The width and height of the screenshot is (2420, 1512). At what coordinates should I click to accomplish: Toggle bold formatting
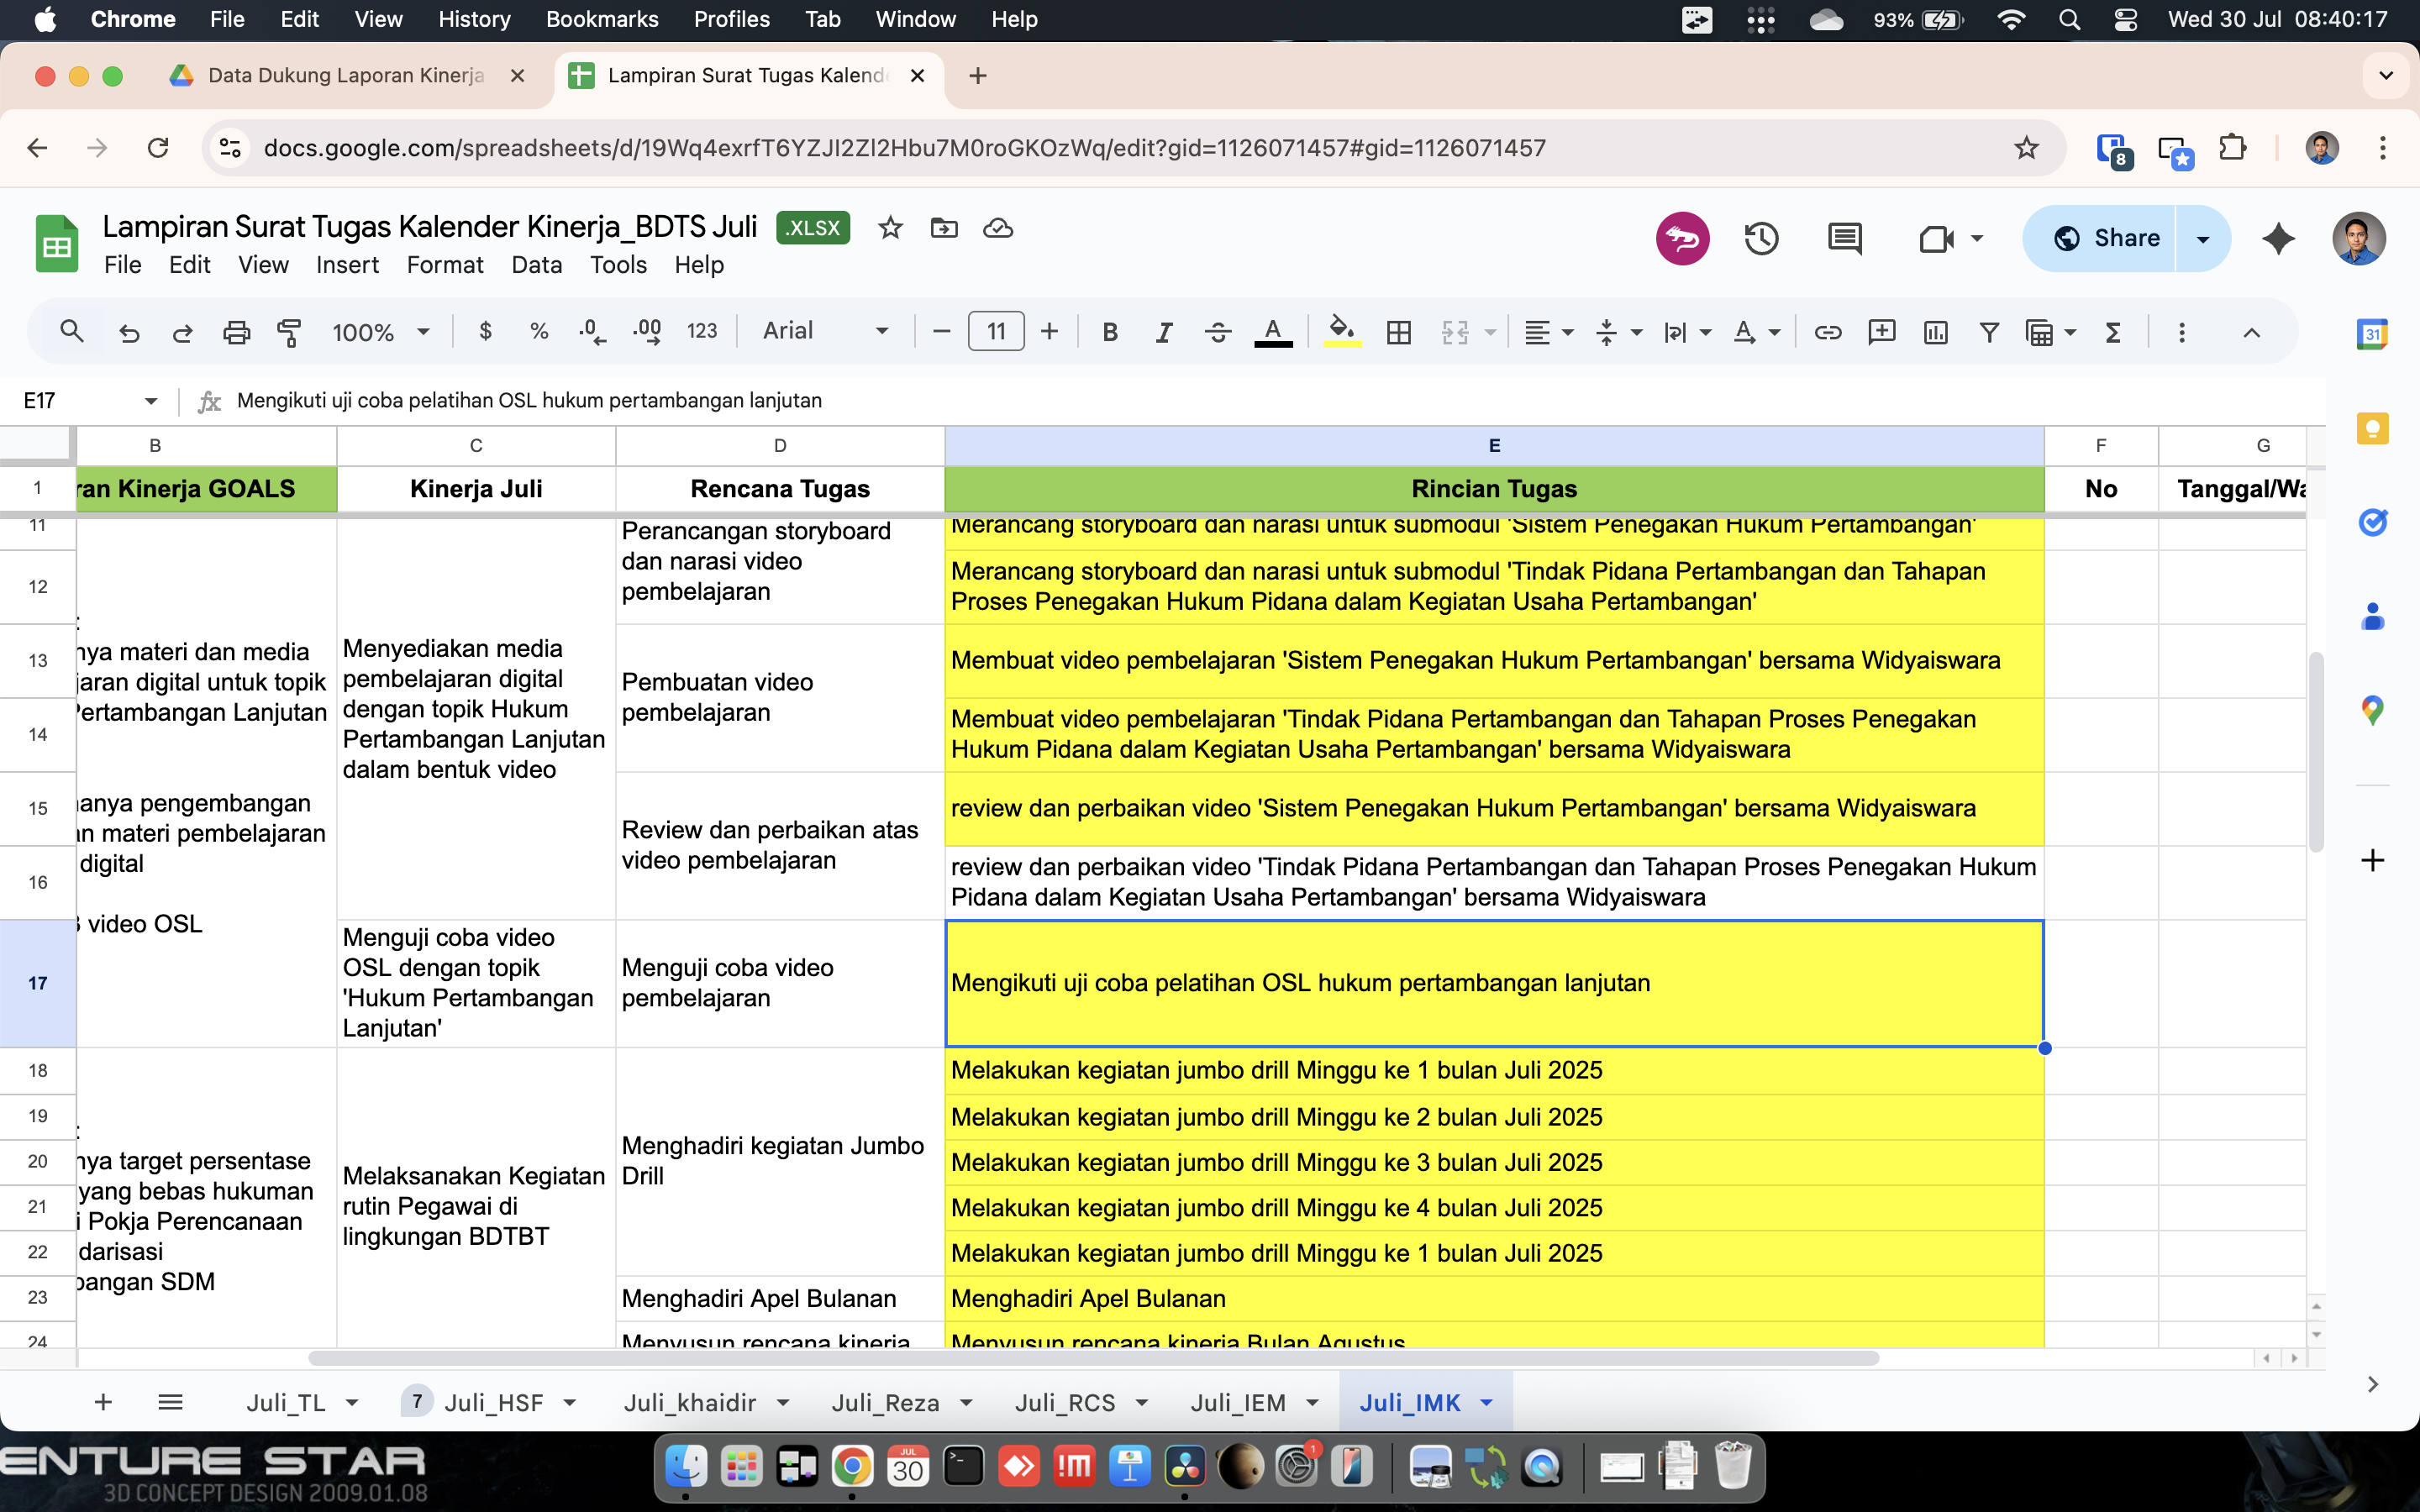point(1109,332)
